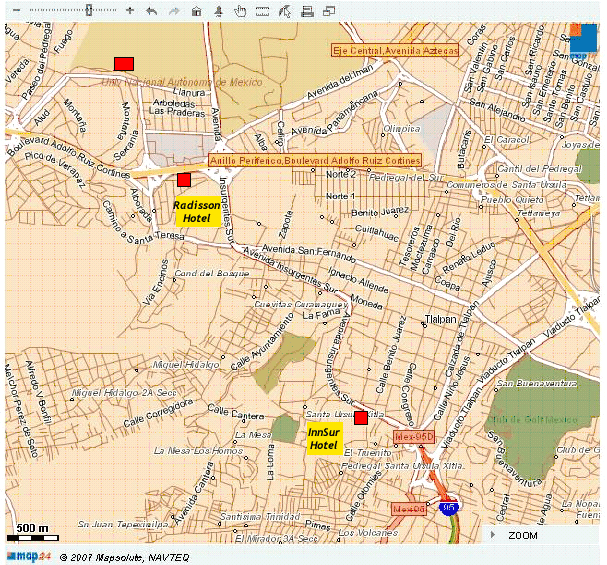Click the Las Praderas label
Viewport: 607px width, 565px height.
click(x=177, y=112)
